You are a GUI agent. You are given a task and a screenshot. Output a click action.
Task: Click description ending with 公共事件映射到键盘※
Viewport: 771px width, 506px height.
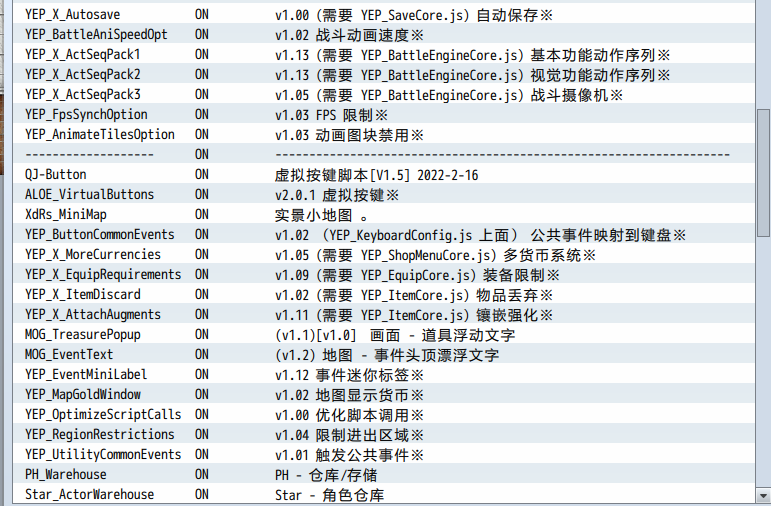pos(480,236)
